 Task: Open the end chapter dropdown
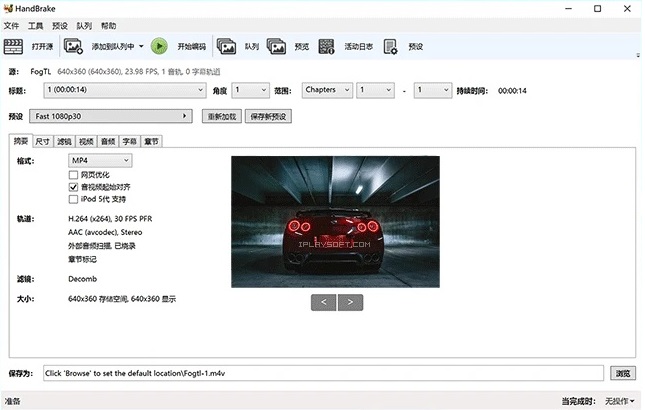click(433, 90)
